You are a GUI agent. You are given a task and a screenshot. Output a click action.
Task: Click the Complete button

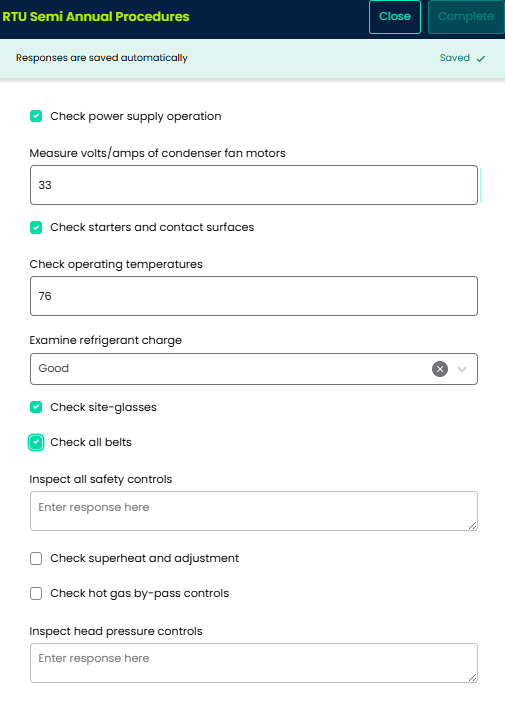tap(466, 17)
